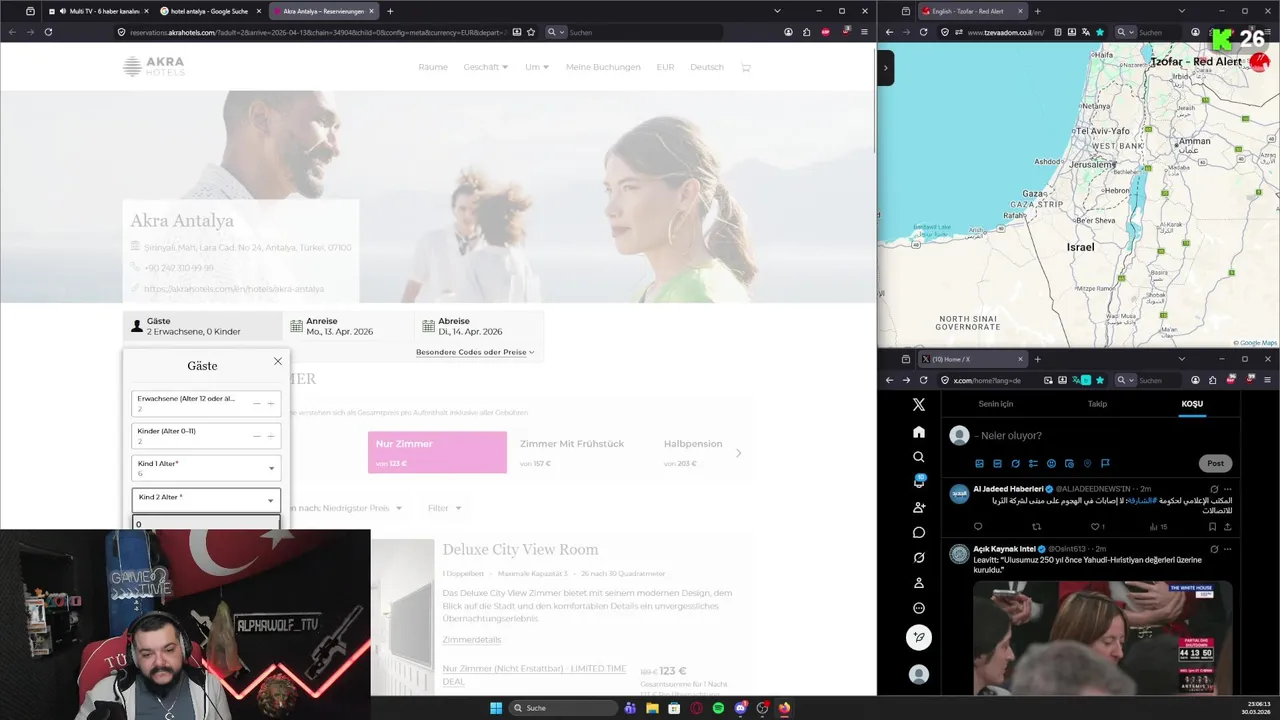Like the Al Jadeed Haberleri post
Image resolution: width=1280 pixels, height=720 pixels.
click(1095, 526)
